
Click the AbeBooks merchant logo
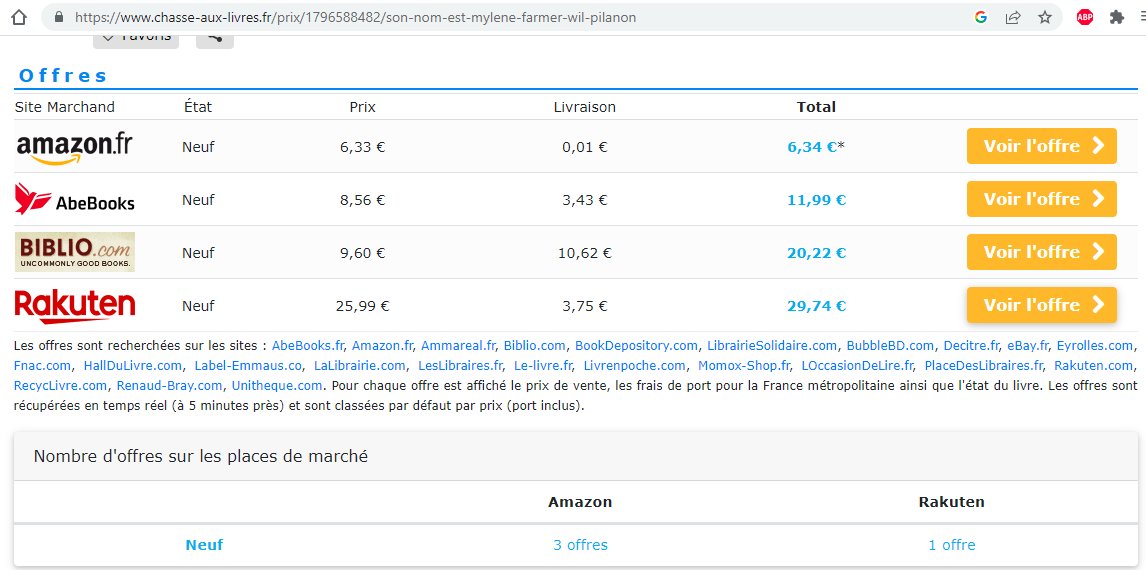click(x=75, y=200)
